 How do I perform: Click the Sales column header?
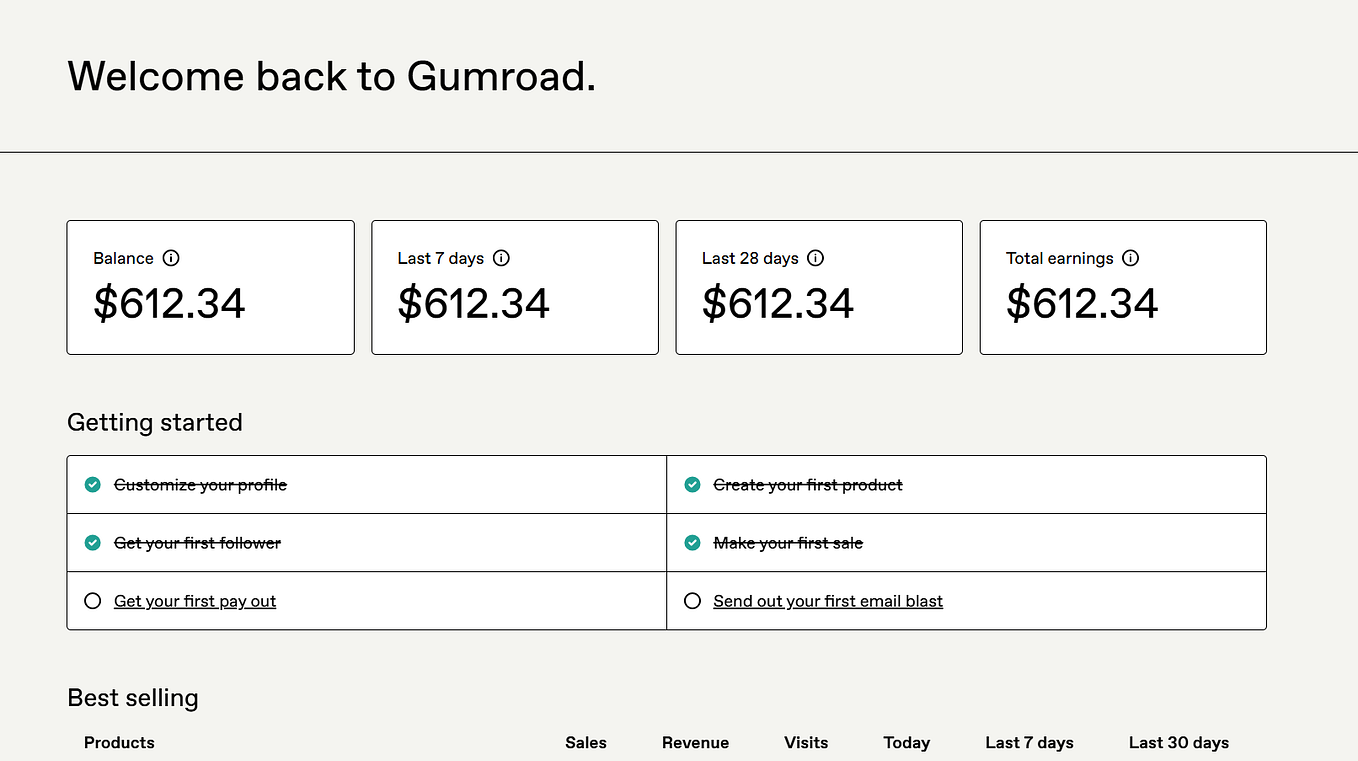pos(586,742)
